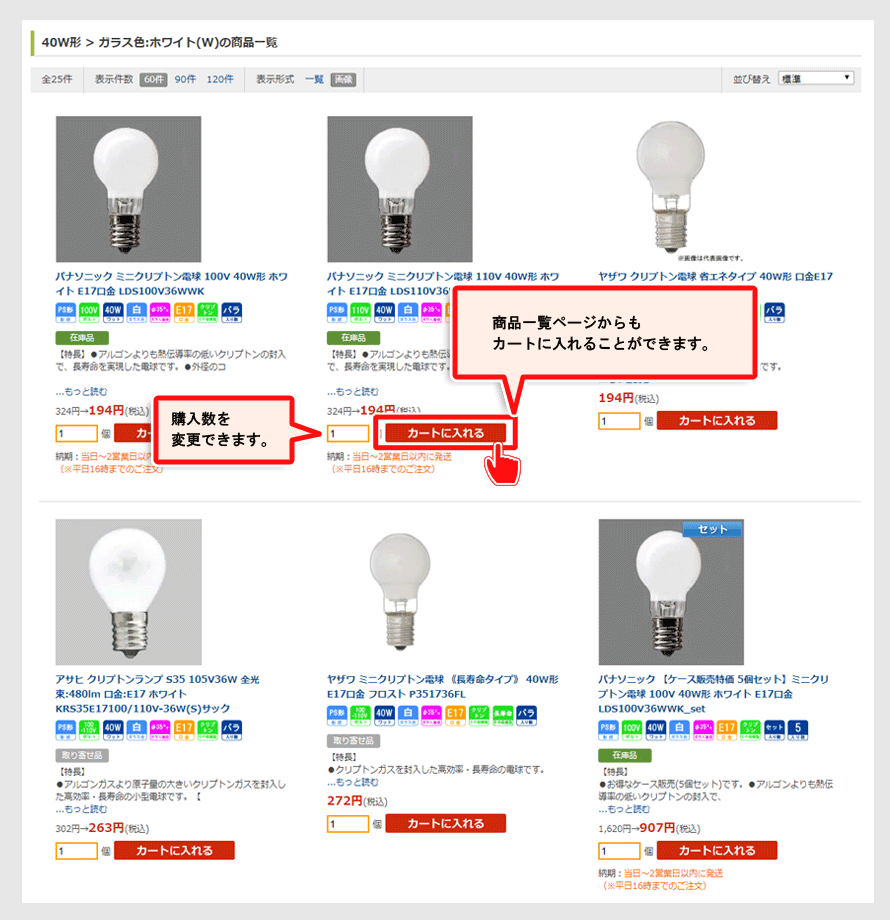Screen dimensions: 890x920
Task: Add Yazawa 省エネタイプ bulb to cart
Action: (717, 421)
